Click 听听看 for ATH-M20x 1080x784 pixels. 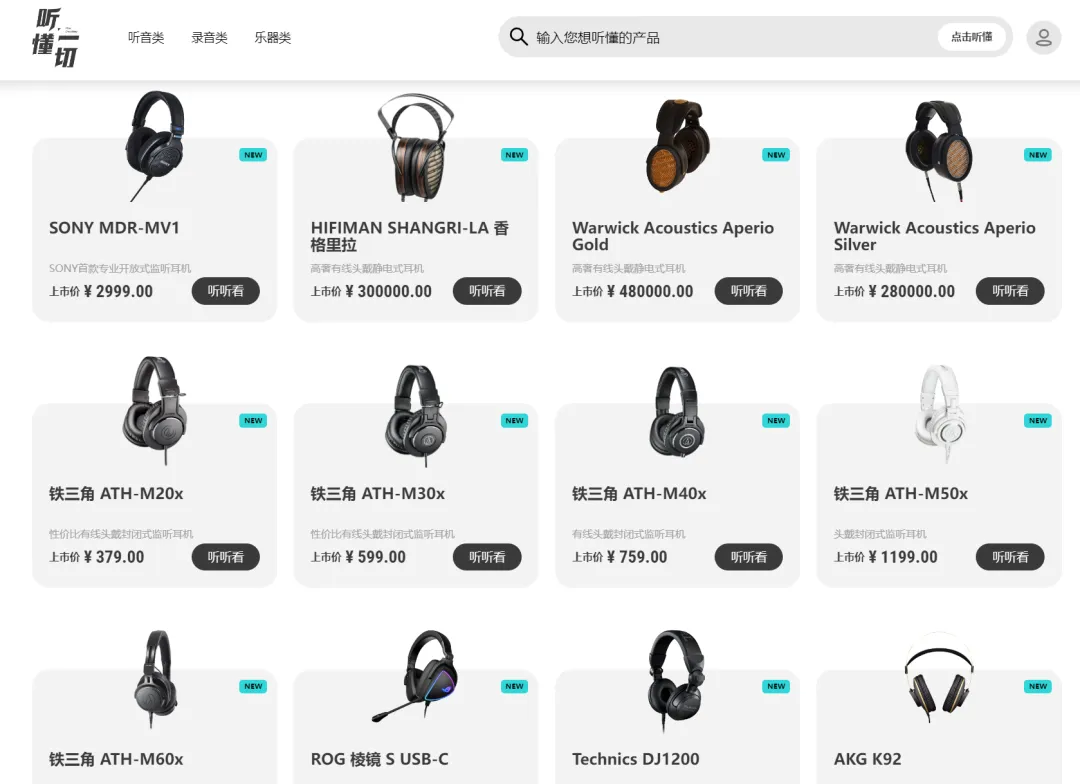point(226,557)
